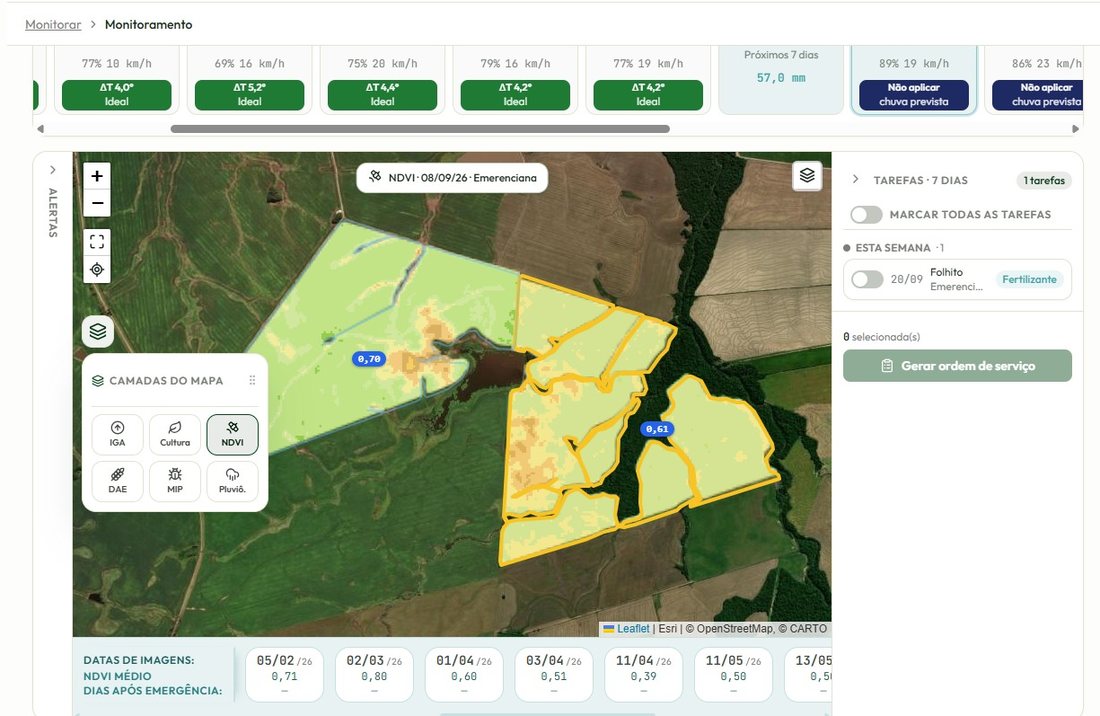Image resolution: width=1100 pixels, height=716 pixels.
Task: Click the NDVI 08/09/26 Emerenciana label
Action: pyautogui.click(x=452, y=177)
